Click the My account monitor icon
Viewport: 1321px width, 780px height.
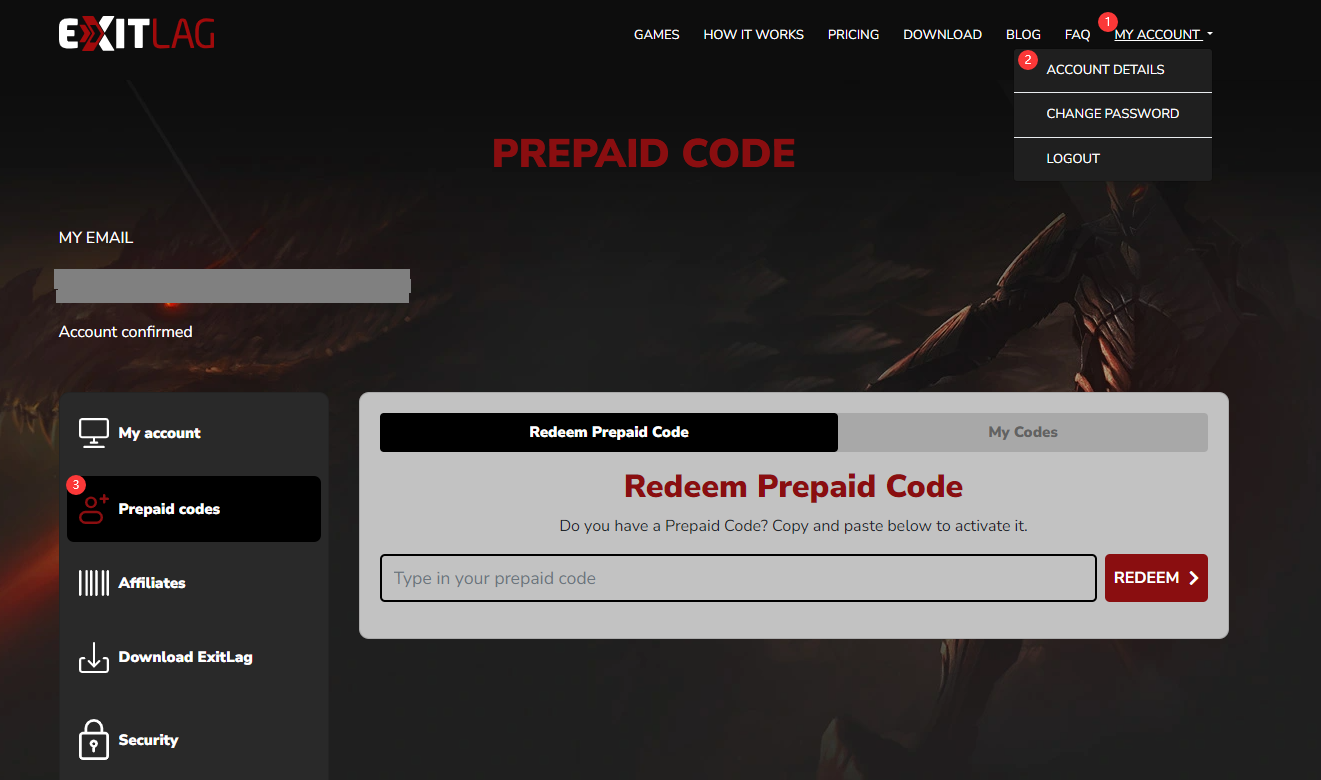click(x=94, y=433)
